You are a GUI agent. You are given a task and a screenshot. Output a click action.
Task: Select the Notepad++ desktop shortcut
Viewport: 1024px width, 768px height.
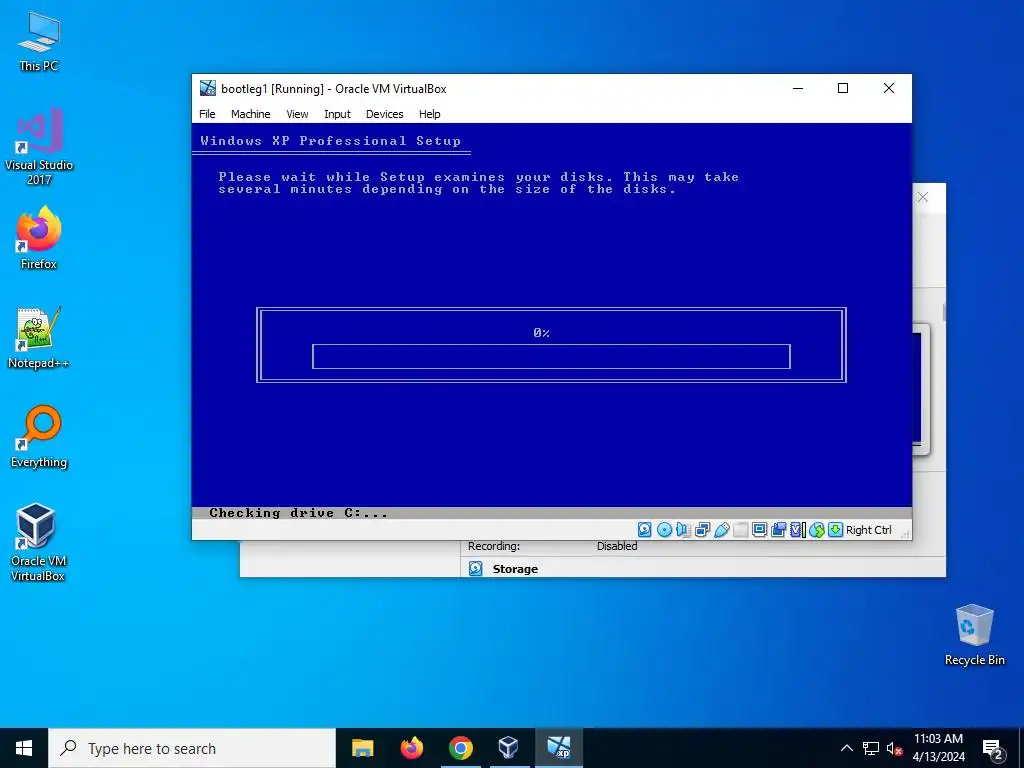39,338
